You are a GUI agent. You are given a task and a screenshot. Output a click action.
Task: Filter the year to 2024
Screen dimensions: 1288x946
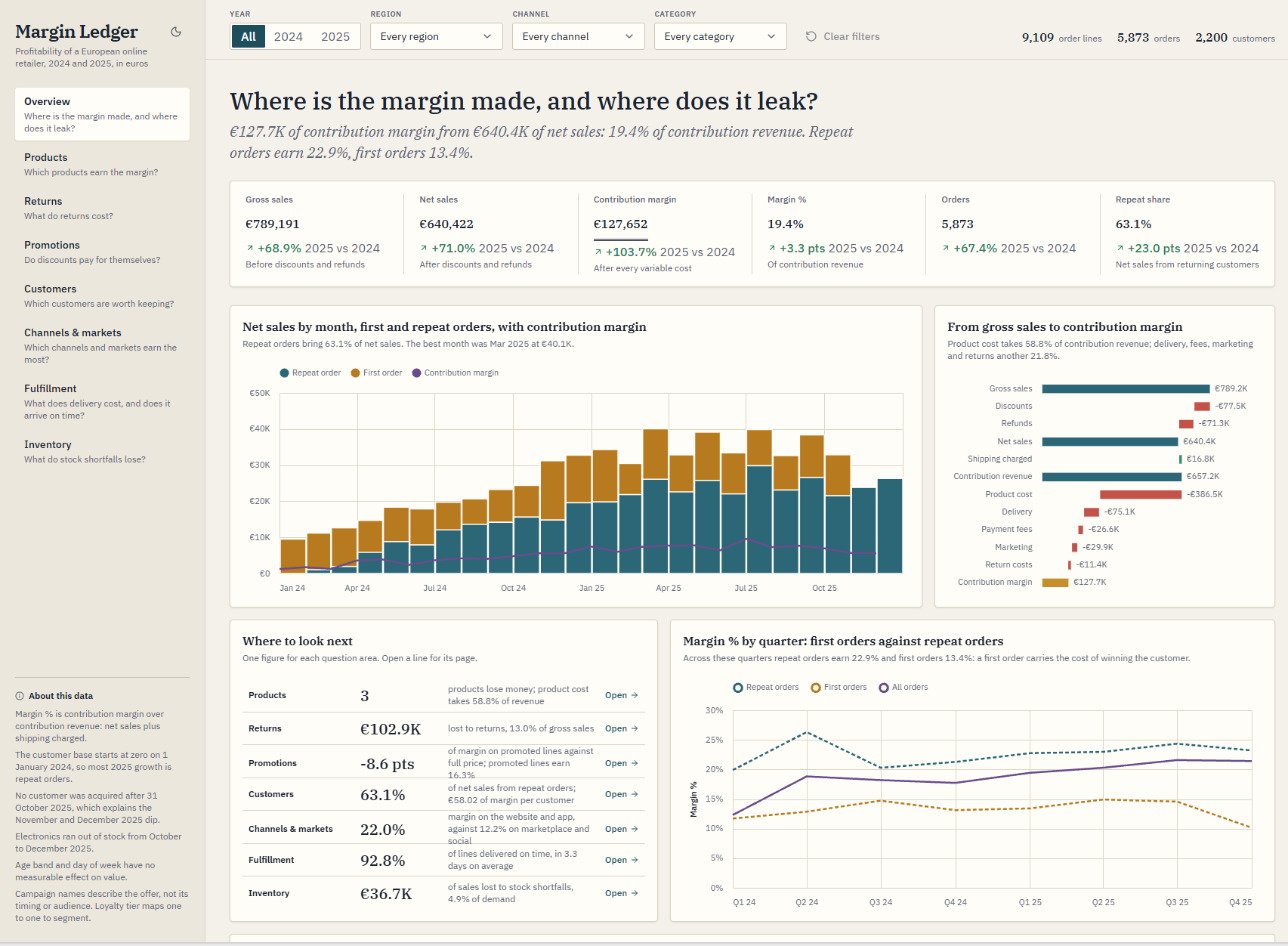coord(288,36)
